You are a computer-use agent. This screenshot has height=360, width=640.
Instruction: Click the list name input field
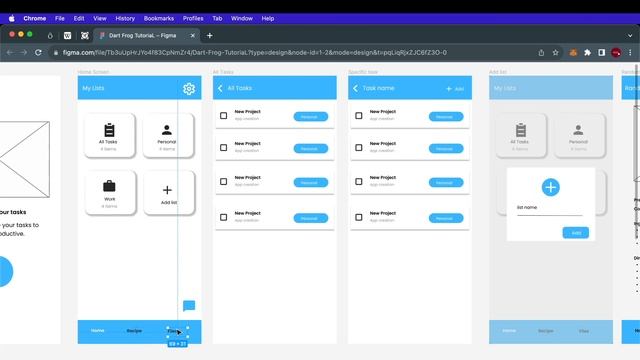[x=549, y=209]
